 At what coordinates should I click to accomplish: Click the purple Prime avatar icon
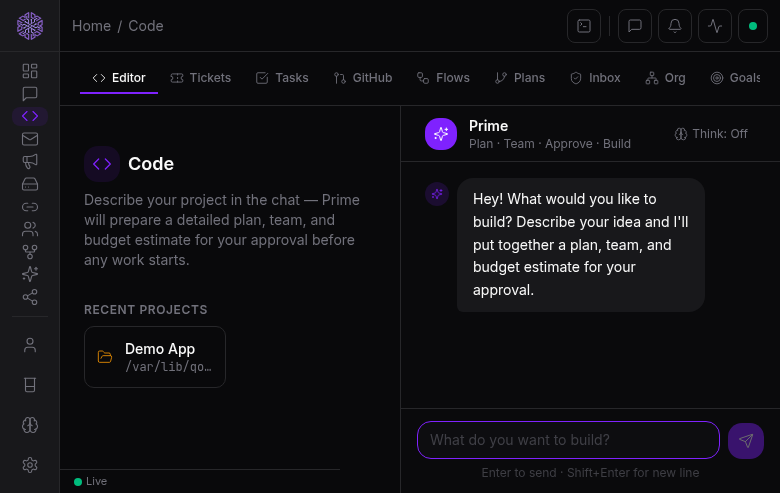pos(441,134)
